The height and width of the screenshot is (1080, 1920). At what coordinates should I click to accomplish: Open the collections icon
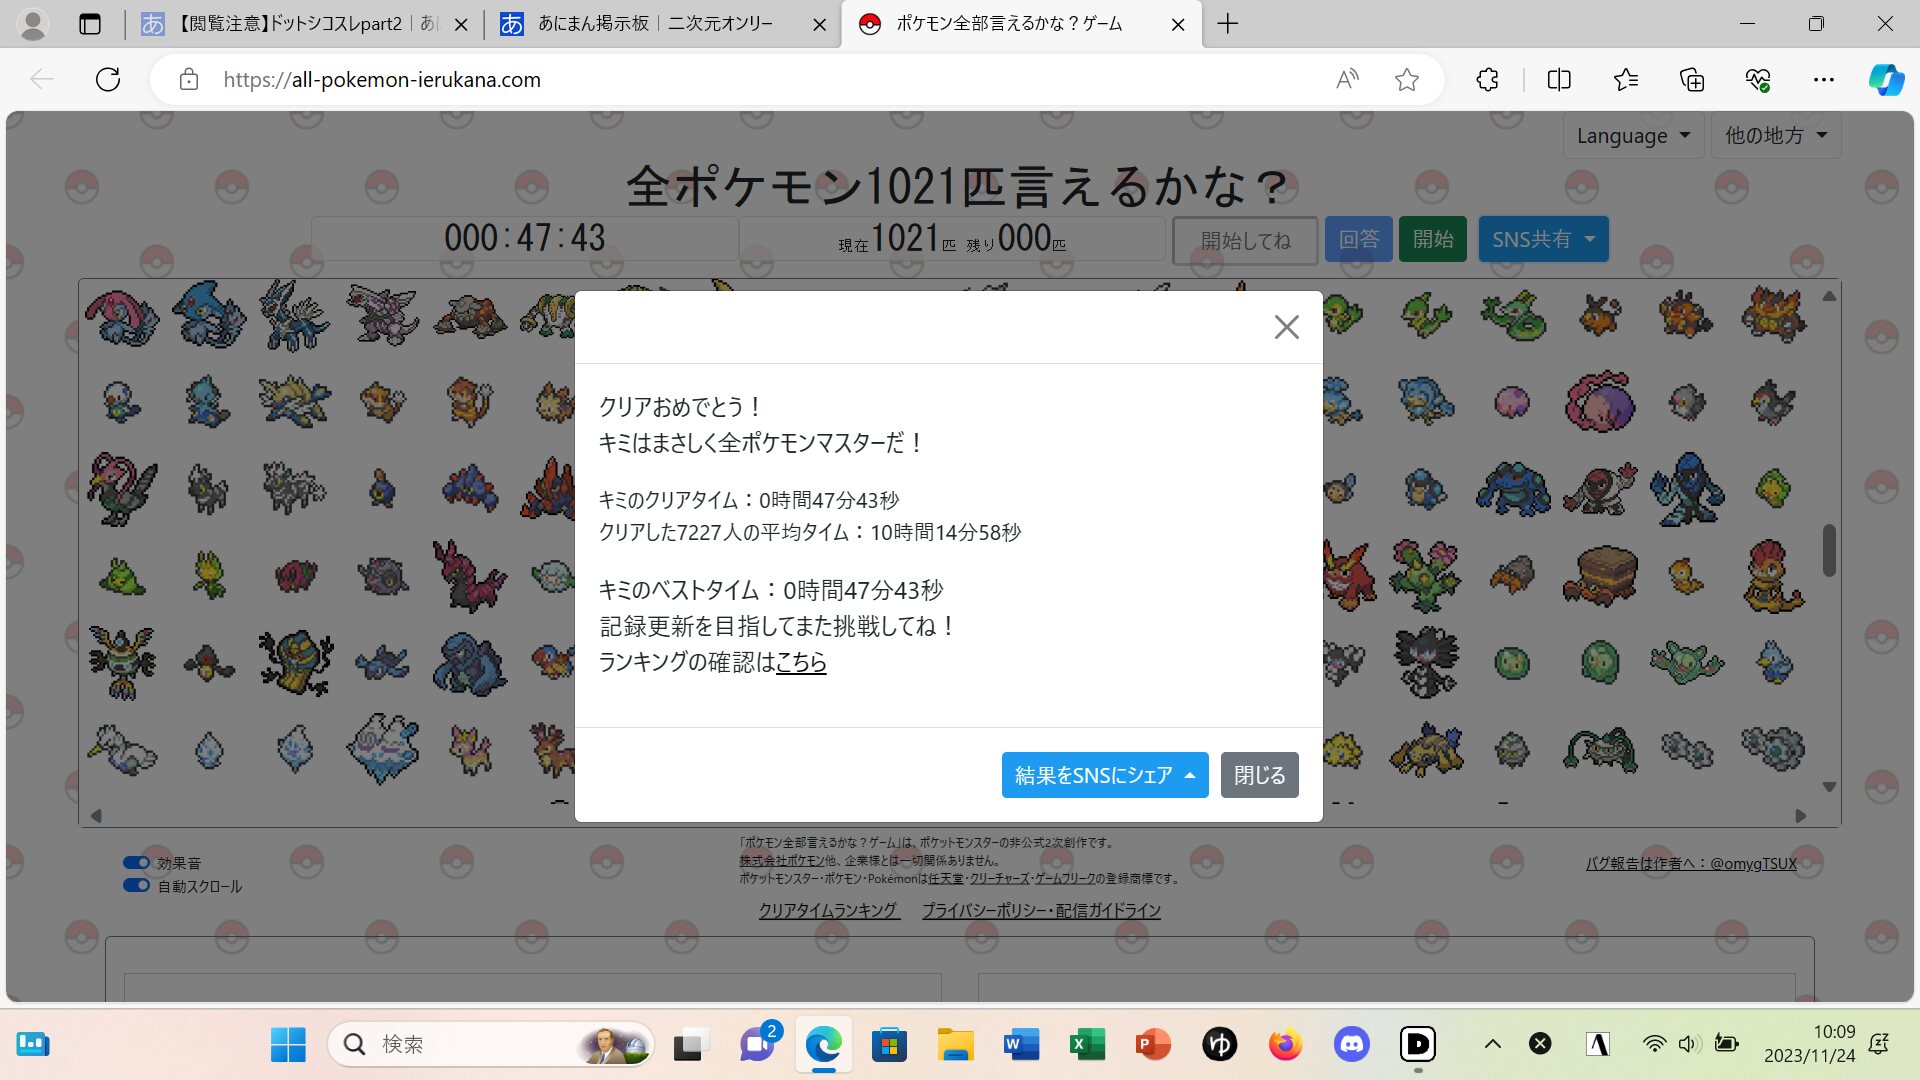tap(1692, 79)
